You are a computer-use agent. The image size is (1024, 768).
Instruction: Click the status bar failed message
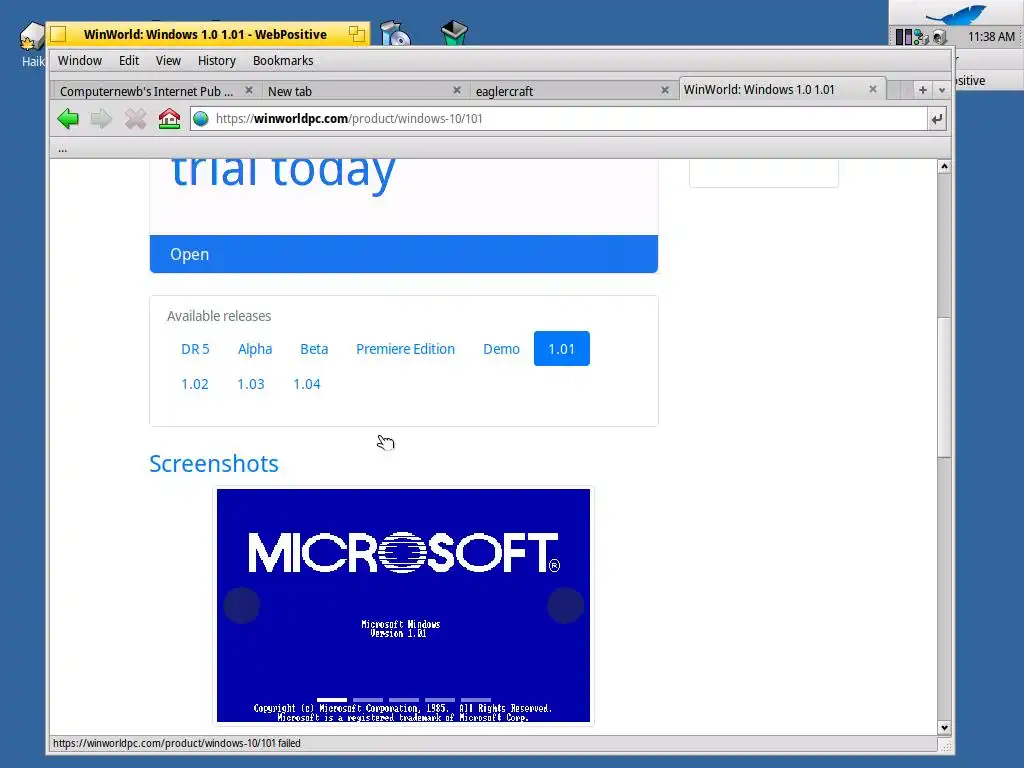click(176, 743)
